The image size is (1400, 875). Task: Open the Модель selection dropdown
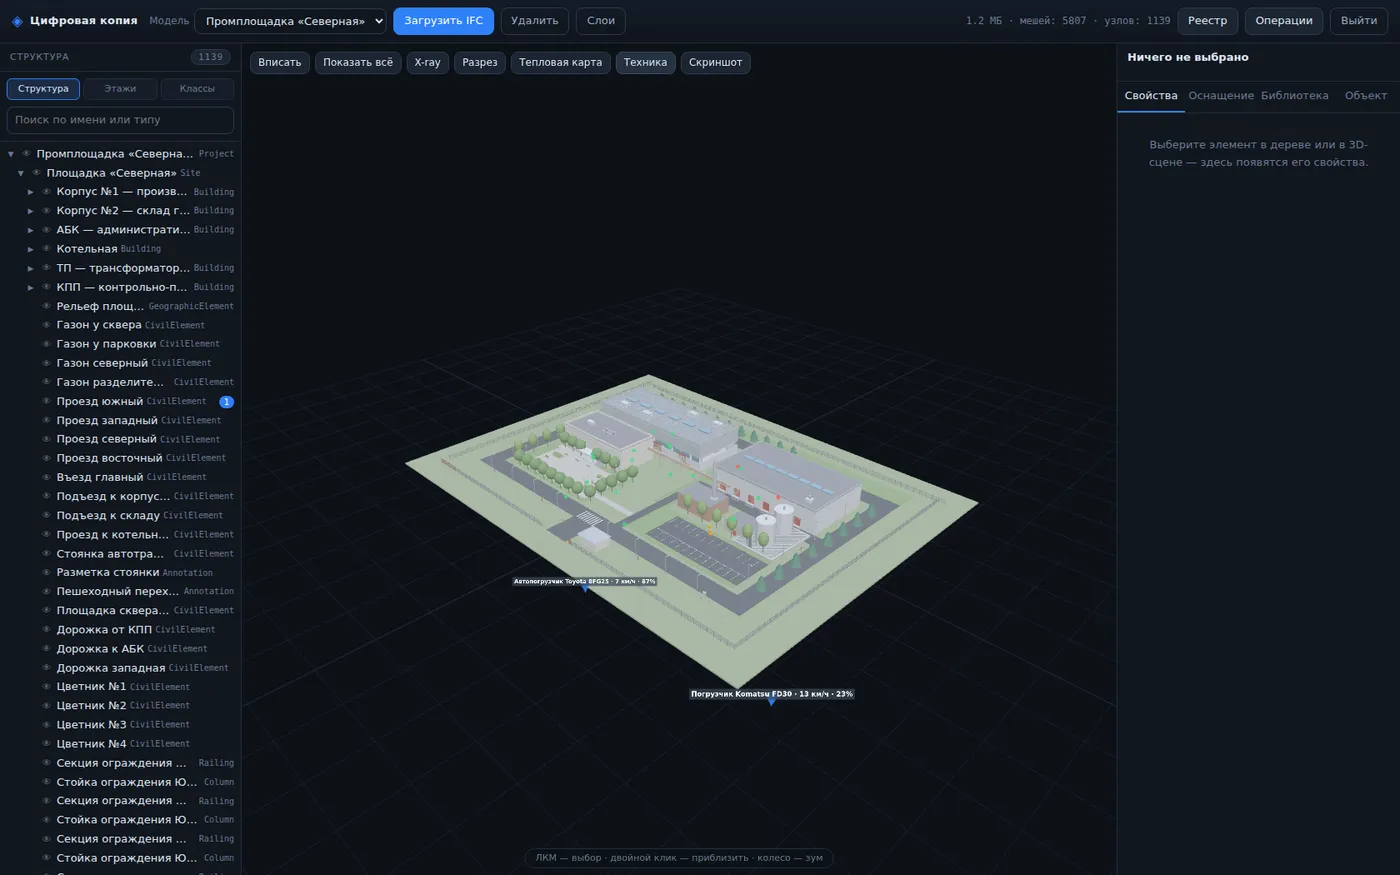[290, 21]
